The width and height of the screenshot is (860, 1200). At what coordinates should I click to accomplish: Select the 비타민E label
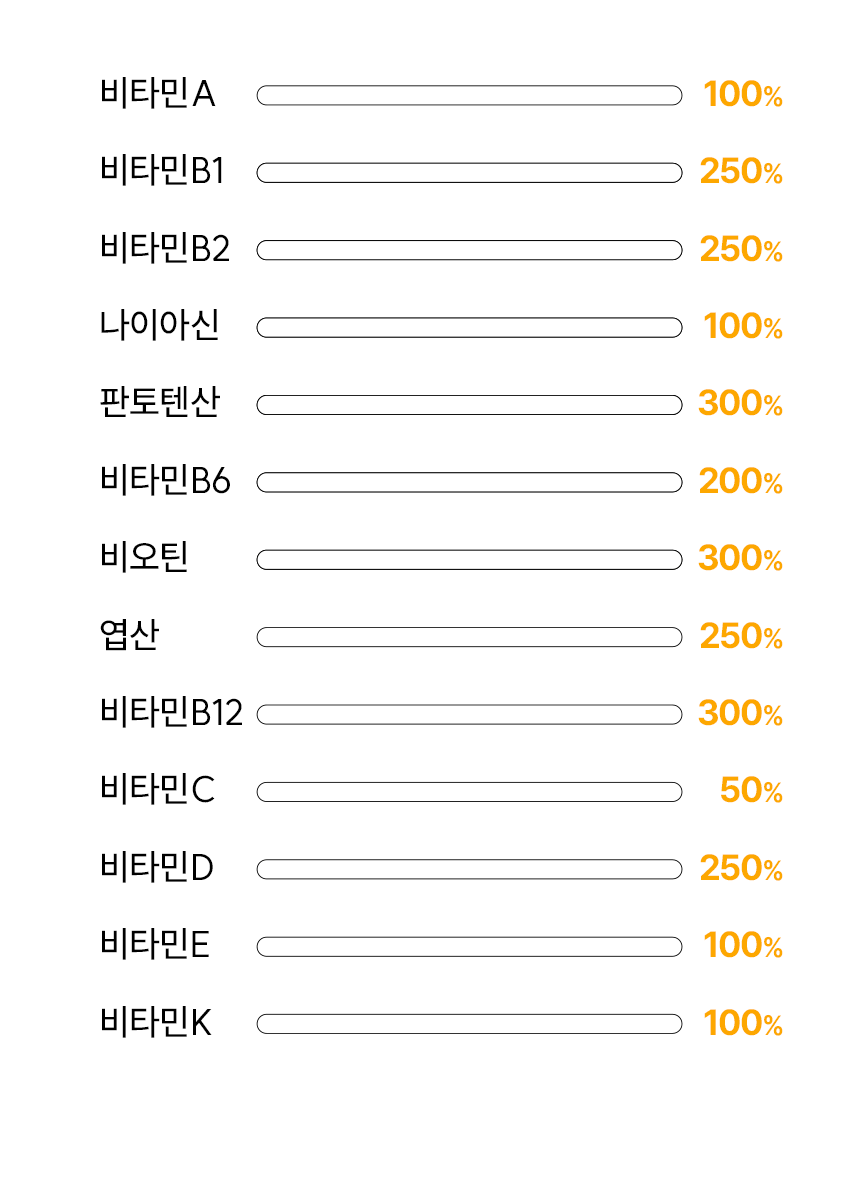tap(155, 944)
